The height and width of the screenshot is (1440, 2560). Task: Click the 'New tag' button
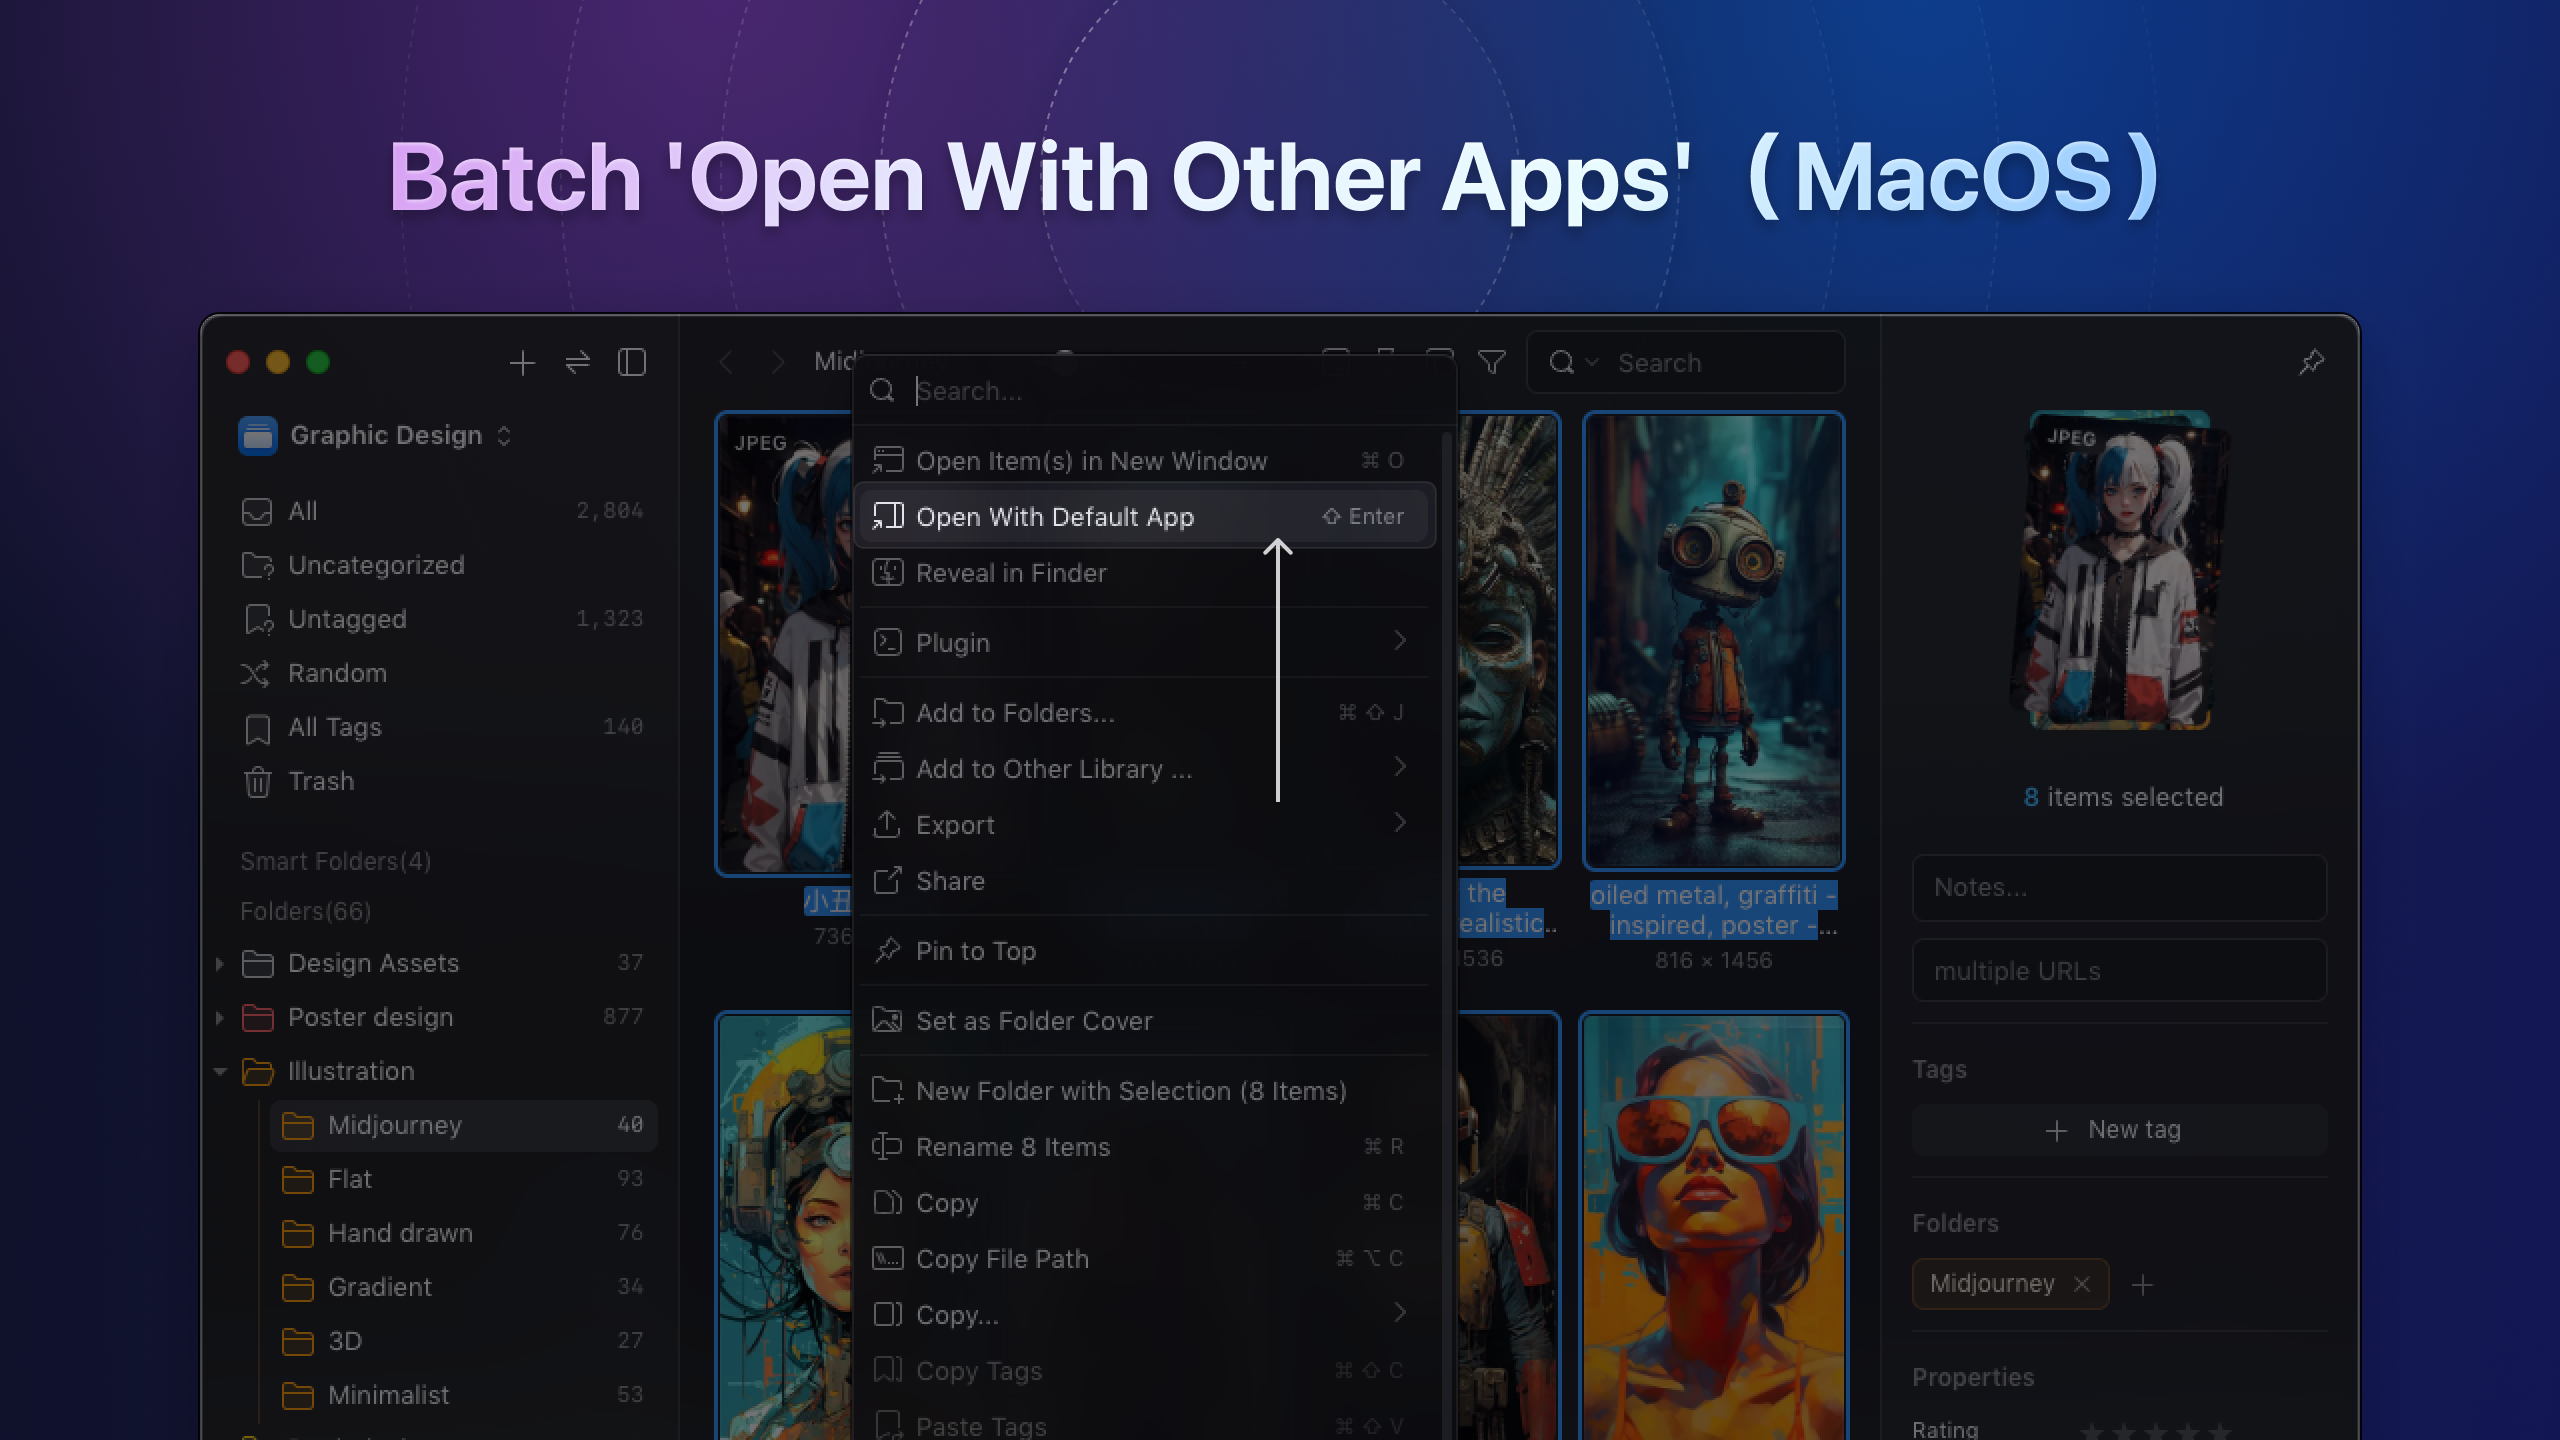click(x=2118, y=1128)
